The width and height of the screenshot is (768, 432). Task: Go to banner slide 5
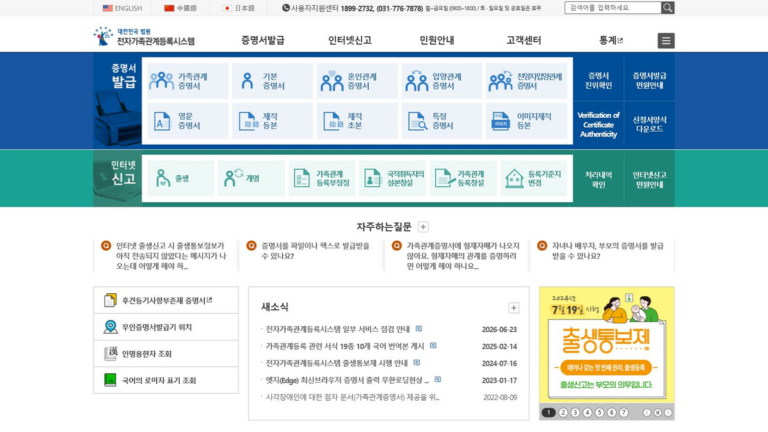pos(600,412)
